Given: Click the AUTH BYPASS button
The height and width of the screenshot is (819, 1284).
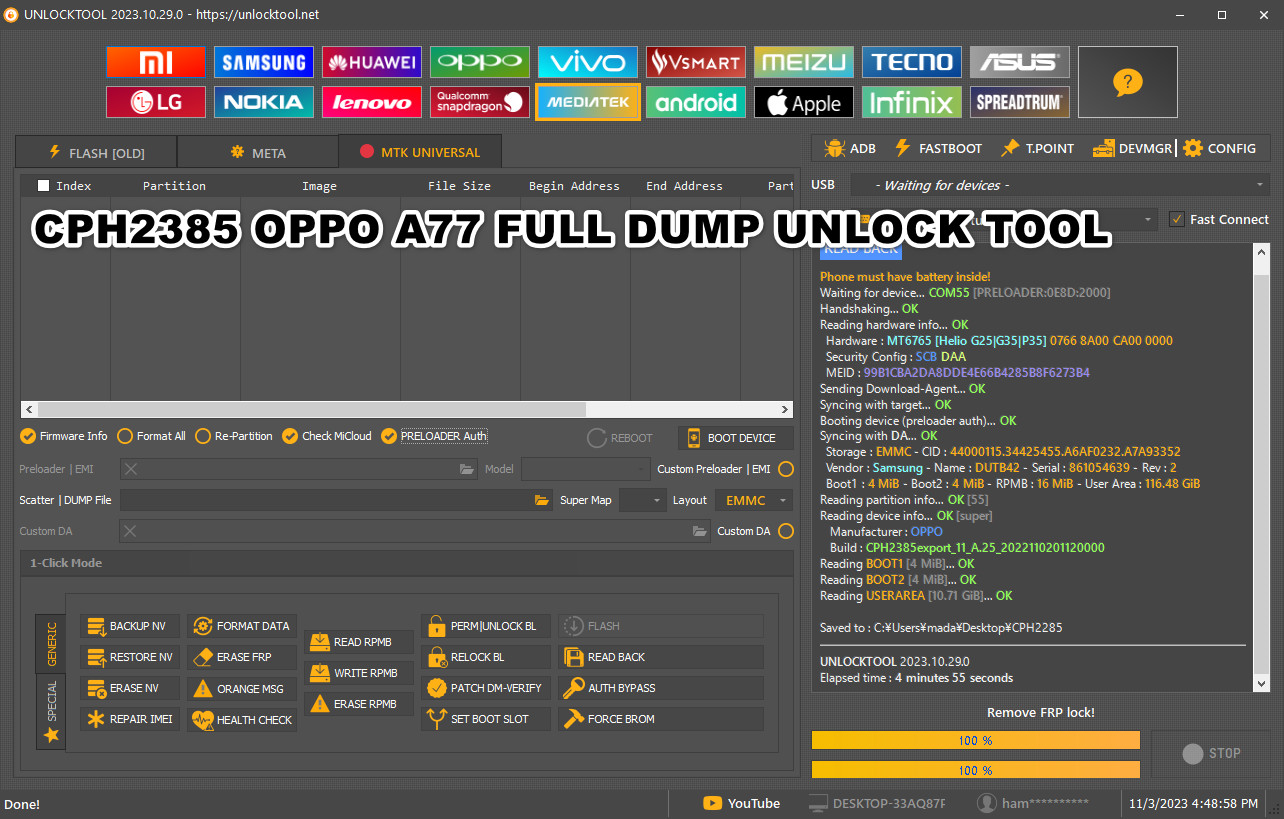Looking at the screenshot, I should coord(661,688).
